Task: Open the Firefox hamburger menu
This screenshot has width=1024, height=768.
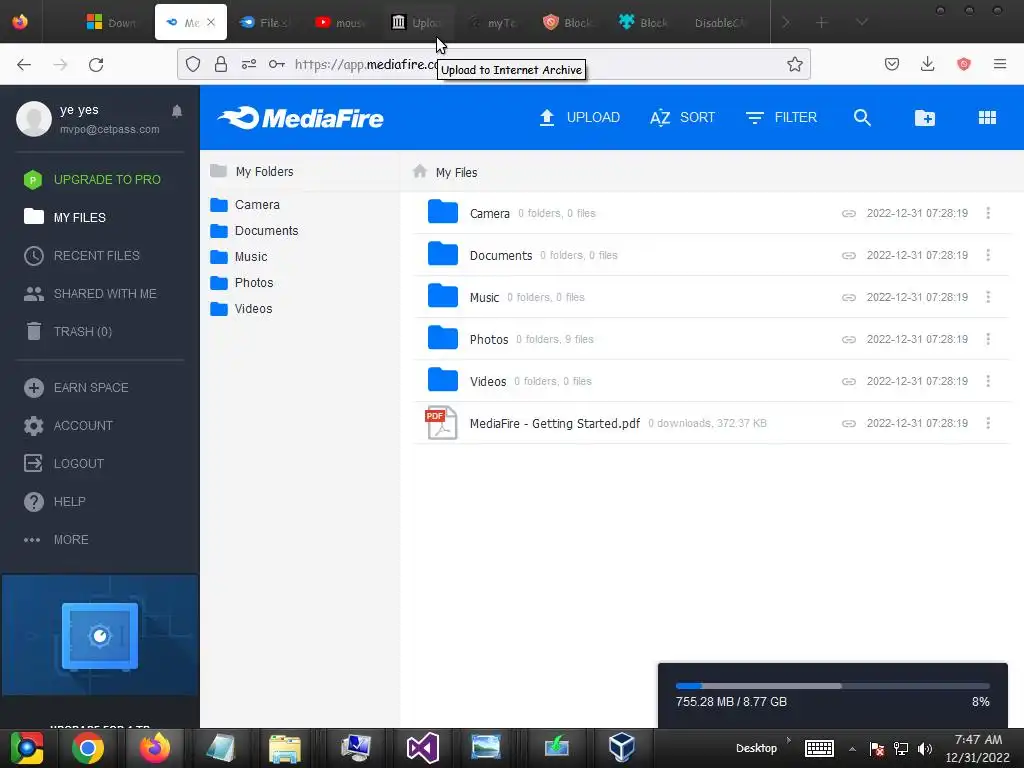Action: [x=1000, y=64]
